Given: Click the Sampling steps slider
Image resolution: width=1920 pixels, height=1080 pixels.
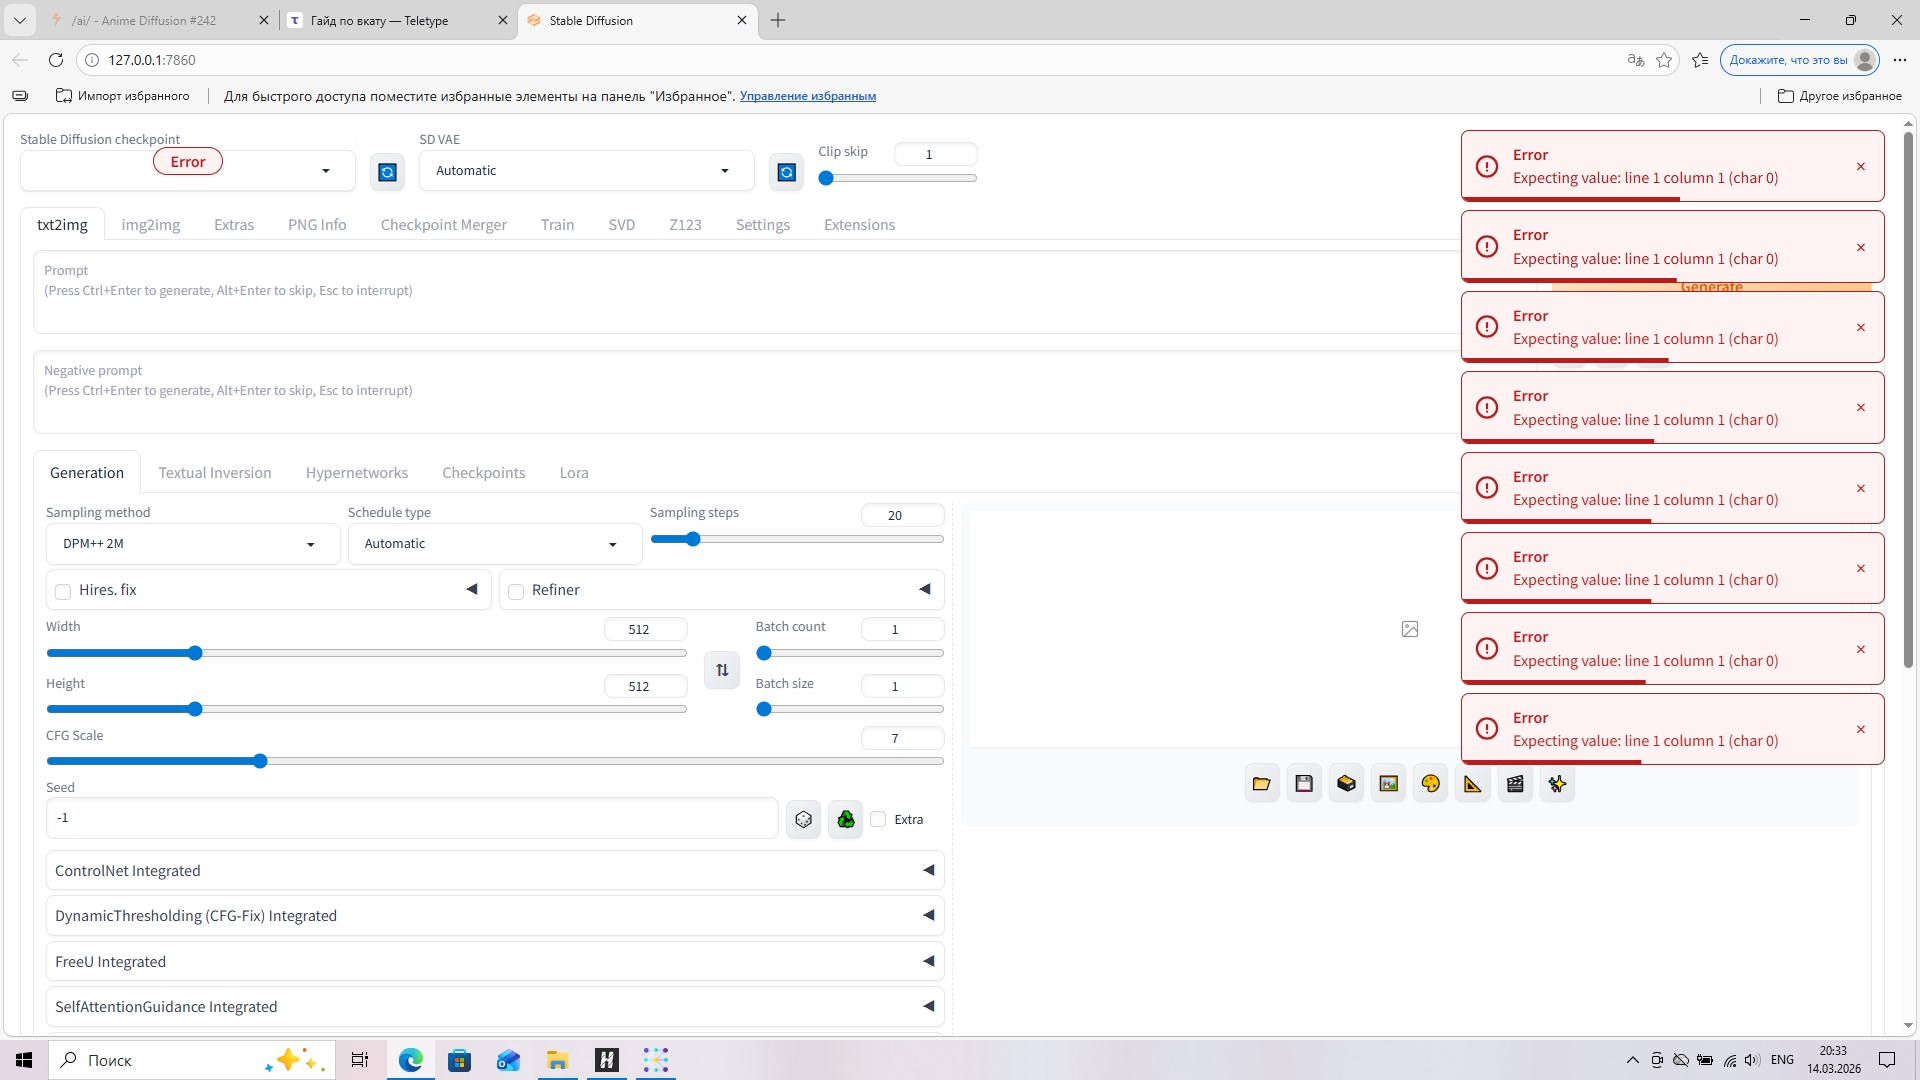Looking at the screenshot, I should 797,540.
